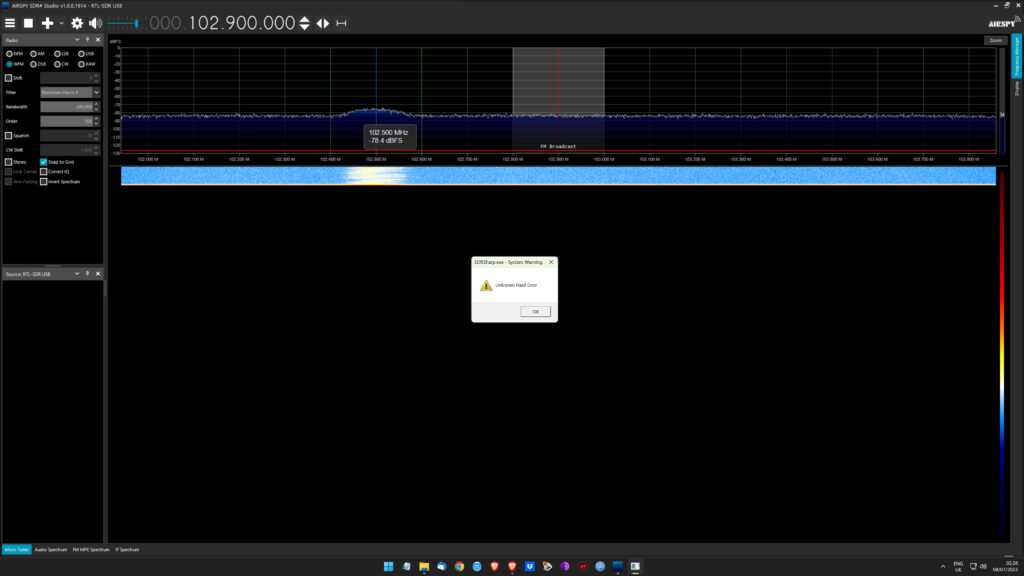Open the Bitwarden shield icon in taskbar
This screenshot has width=1024, height=576.
tap(530, 566)
